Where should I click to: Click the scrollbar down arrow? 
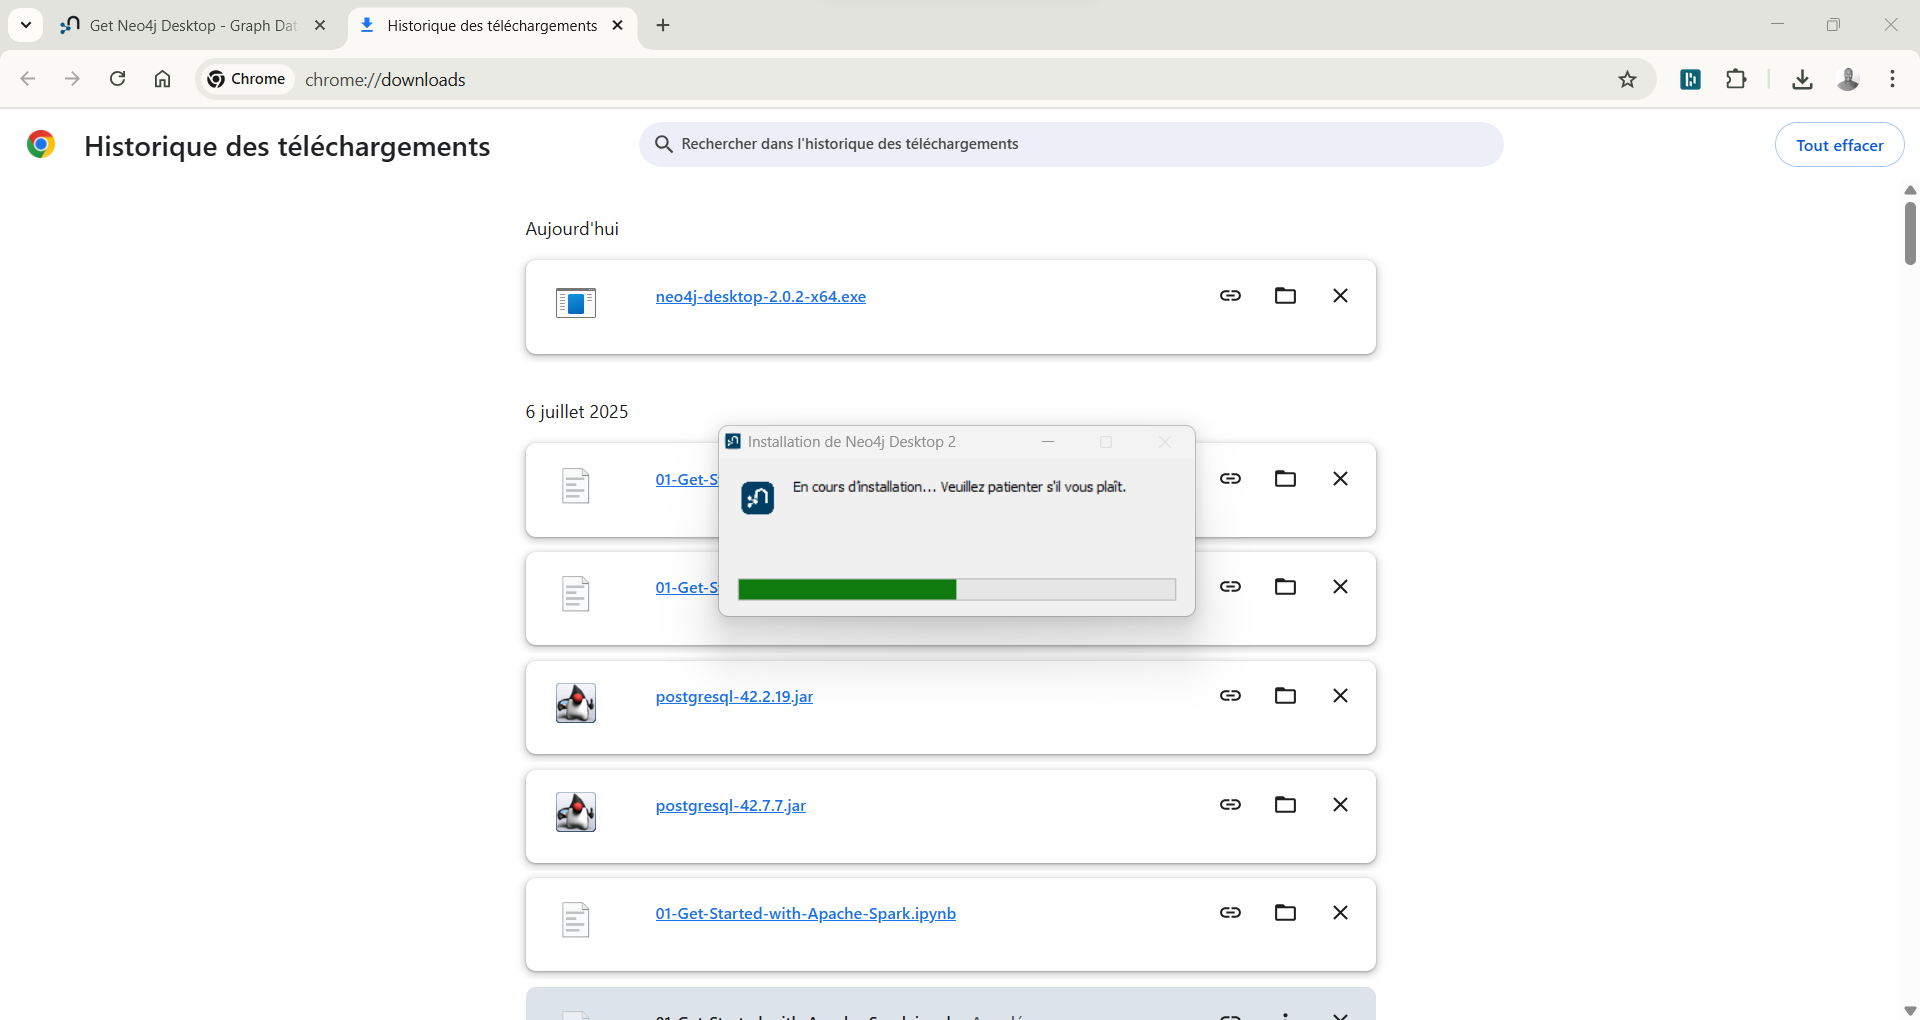tap(1910, 1010)
